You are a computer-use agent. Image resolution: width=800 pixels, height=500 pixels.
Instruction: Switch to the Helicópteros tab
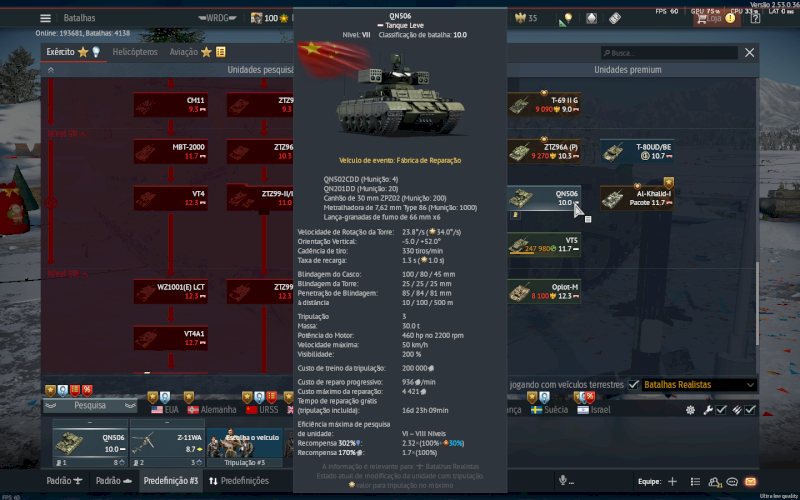point(135,52)
